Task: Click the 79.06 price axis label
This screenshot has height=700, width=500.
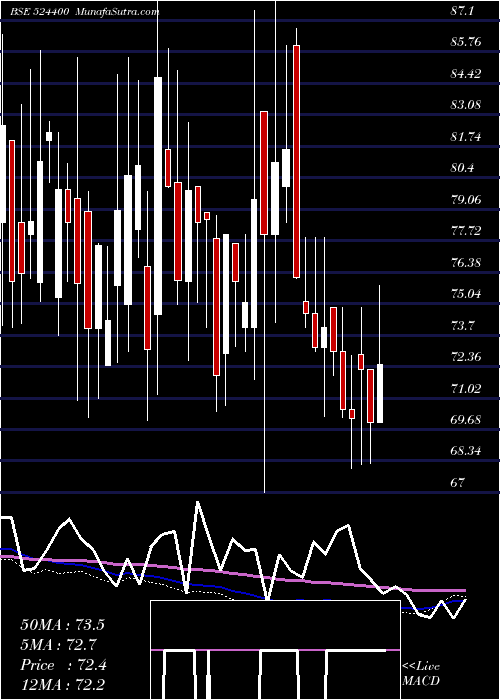Action: 466,200
